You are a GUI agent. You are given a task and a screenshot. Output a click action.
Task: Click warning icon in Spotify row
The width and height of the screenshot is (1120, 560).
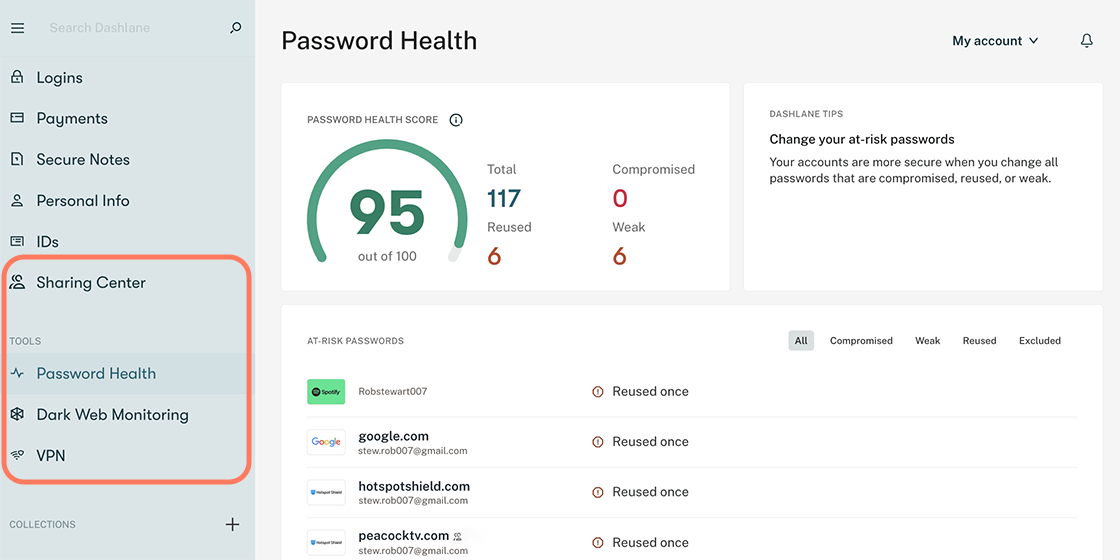[598, 391]
